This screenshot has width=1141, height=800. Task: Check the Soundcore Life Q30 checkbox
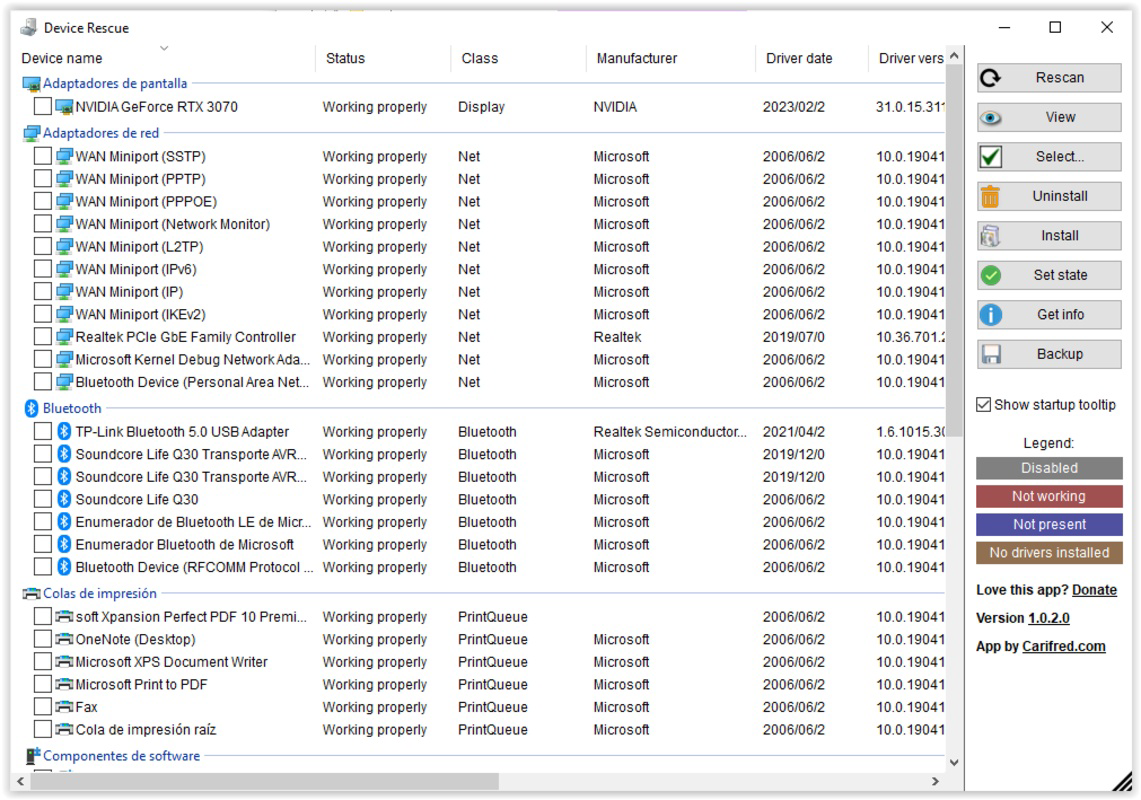tap(43, 499)
